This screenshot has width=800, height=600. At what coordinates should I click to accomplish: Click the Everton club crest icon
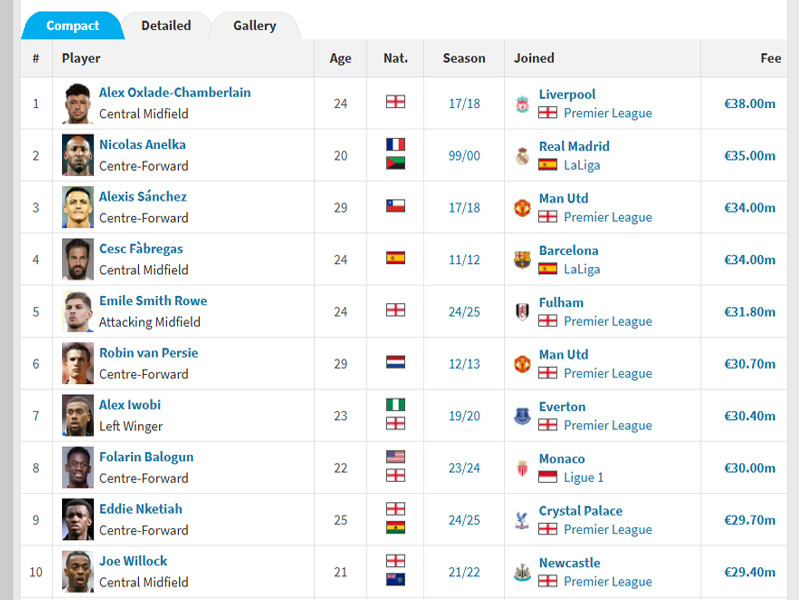522,416
